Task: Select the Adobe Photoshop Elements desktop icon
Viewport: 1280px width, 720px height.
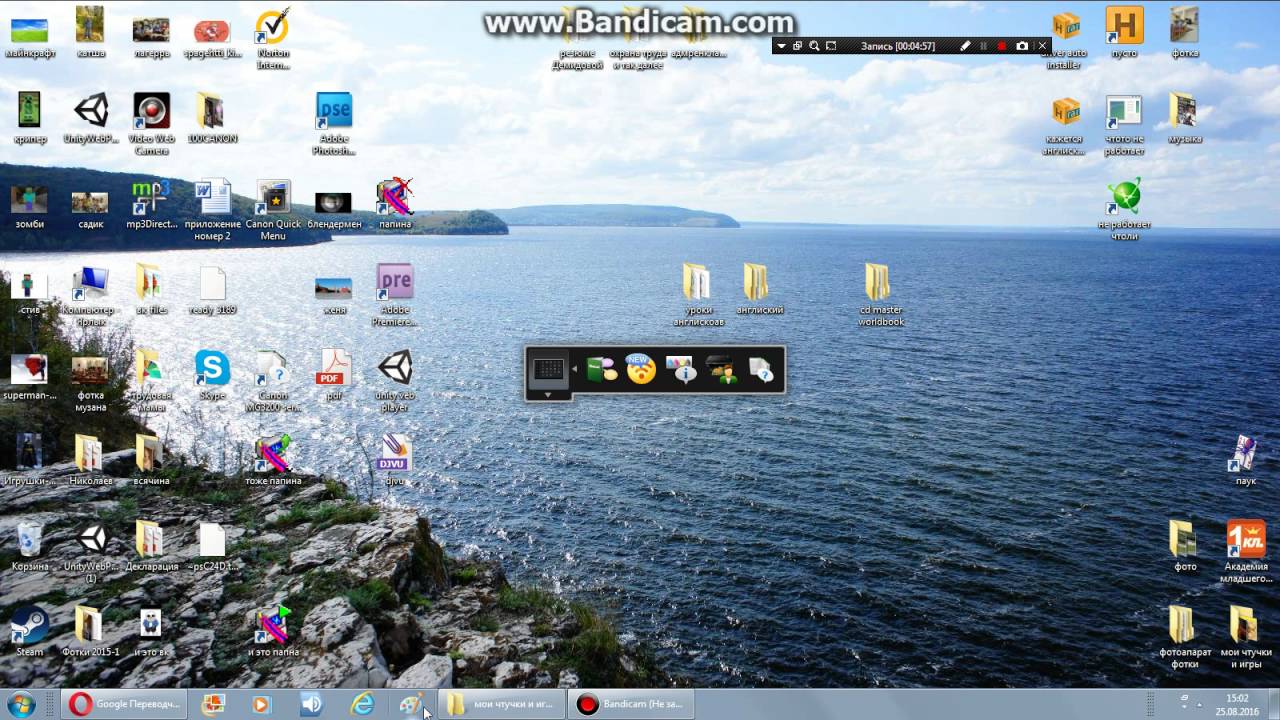Action: click(333, 124)
